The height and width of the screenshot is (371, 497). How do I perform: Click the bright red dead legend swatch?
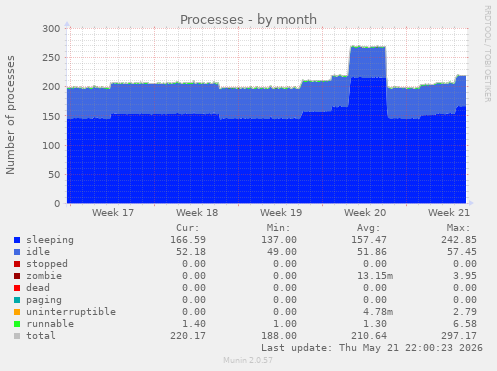(17, 288)
